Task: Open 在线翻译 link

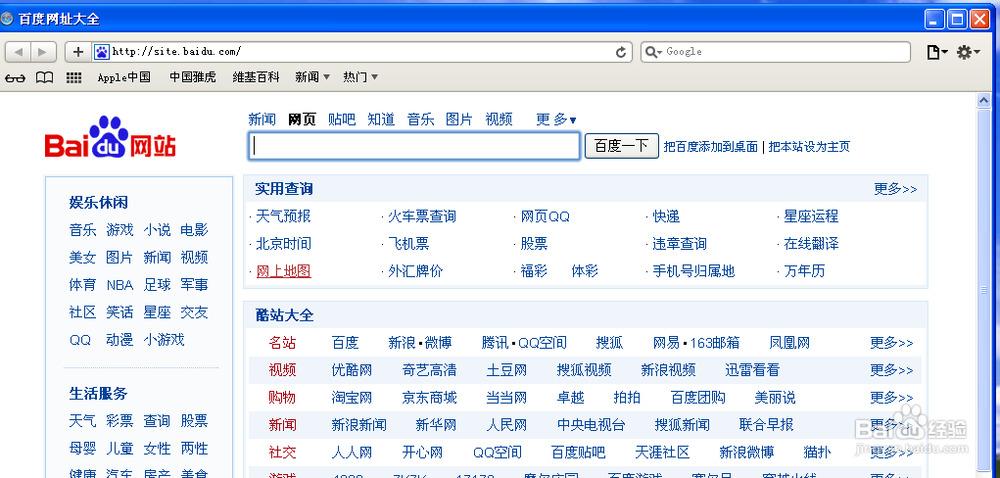Action: click(811, 243)
